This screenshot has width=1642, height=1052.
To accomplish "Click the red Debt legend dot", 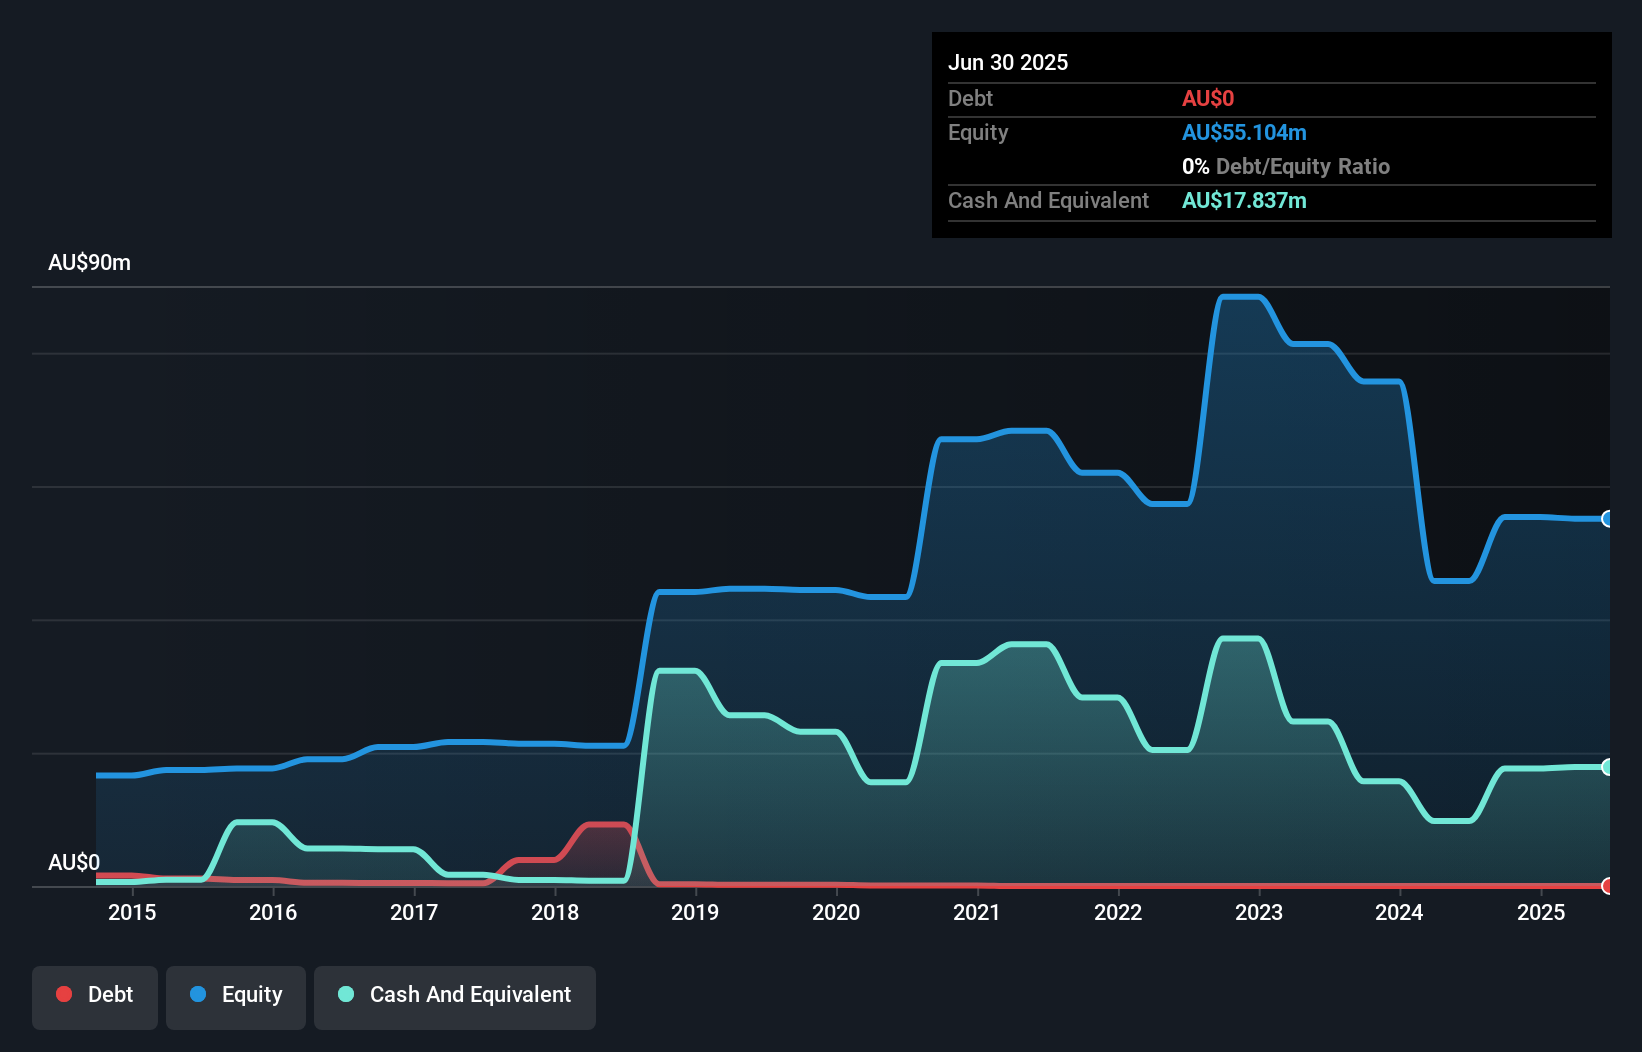I will 64,994.
